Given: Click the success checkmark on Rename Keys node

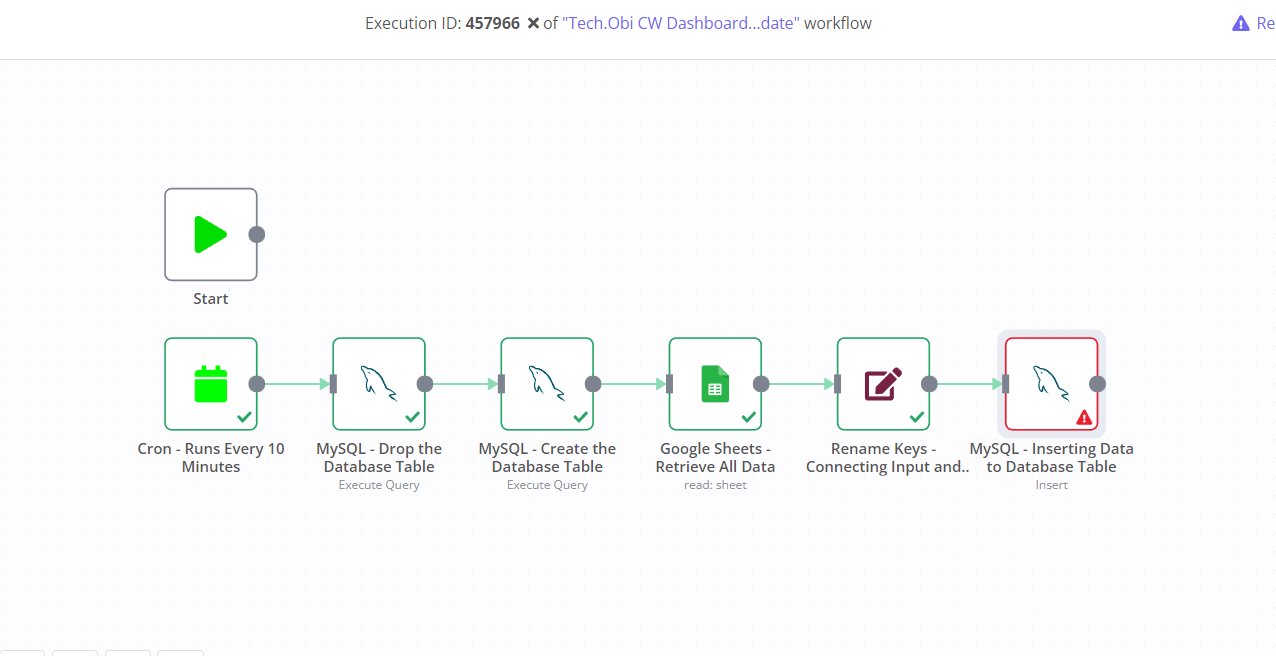Looking at the screenshot, I should pos(916,417).
